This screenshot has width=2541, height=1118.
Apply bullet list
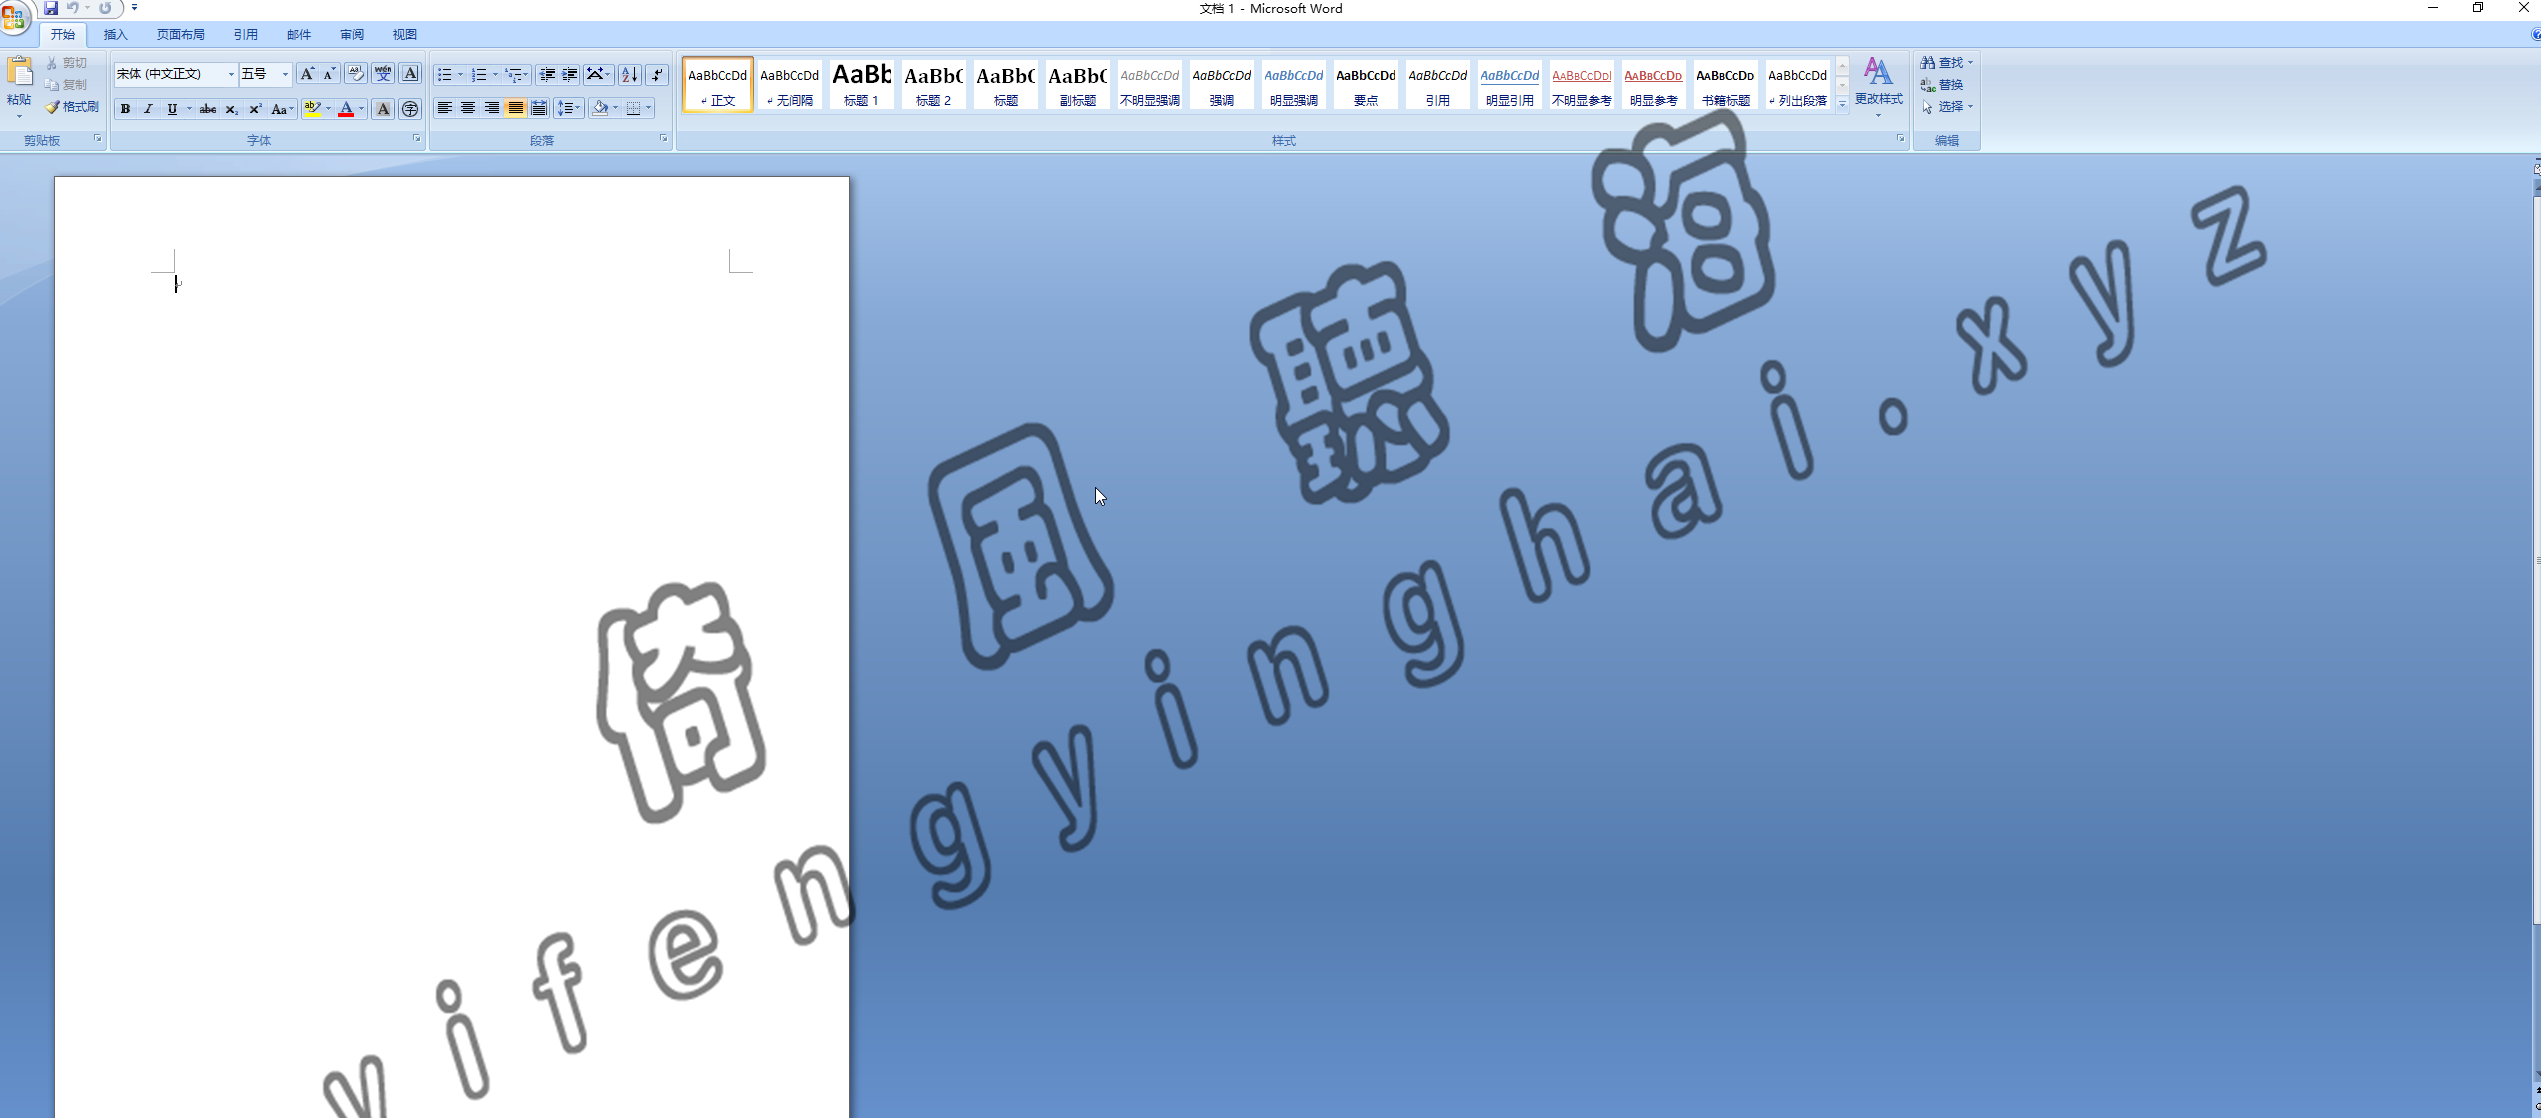pos(444,75)
